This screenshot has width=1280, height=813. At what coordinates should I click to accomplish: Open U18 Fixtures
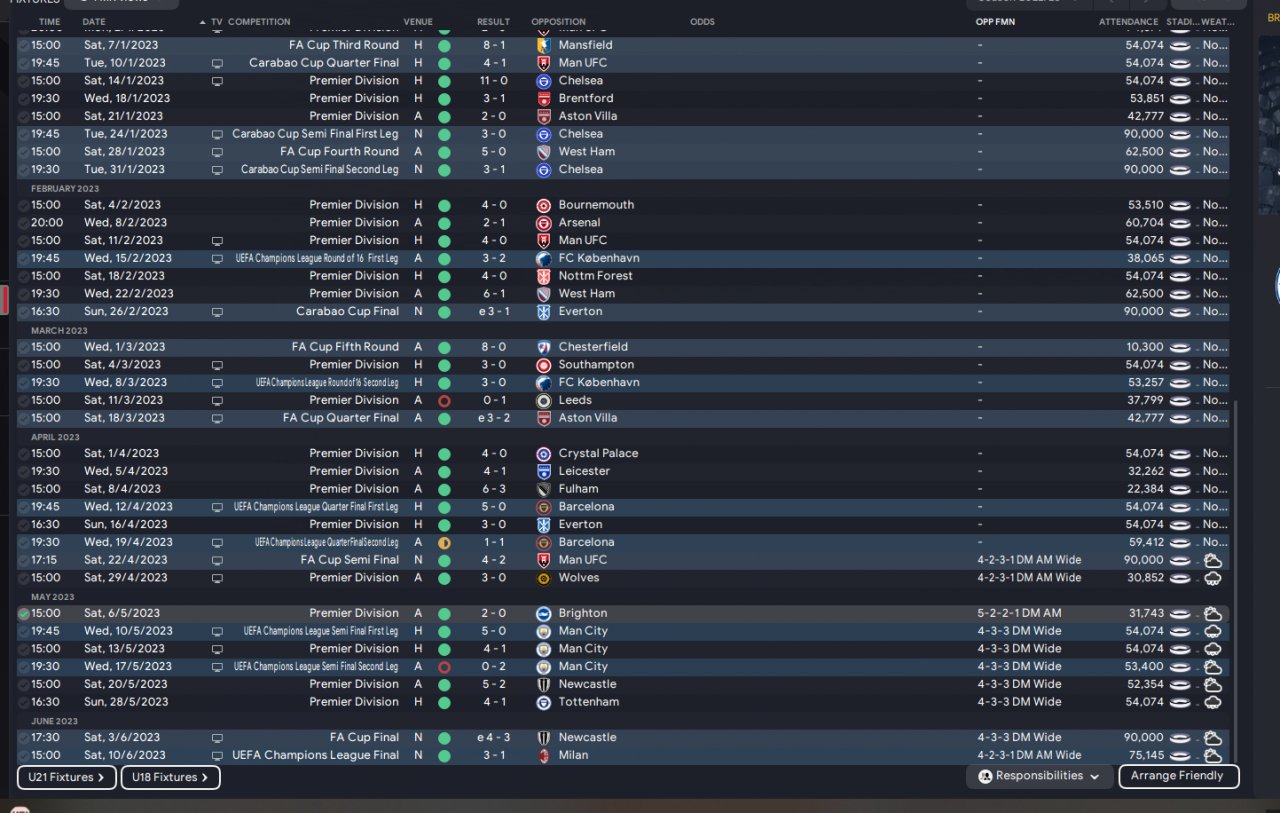click(170, 777)
